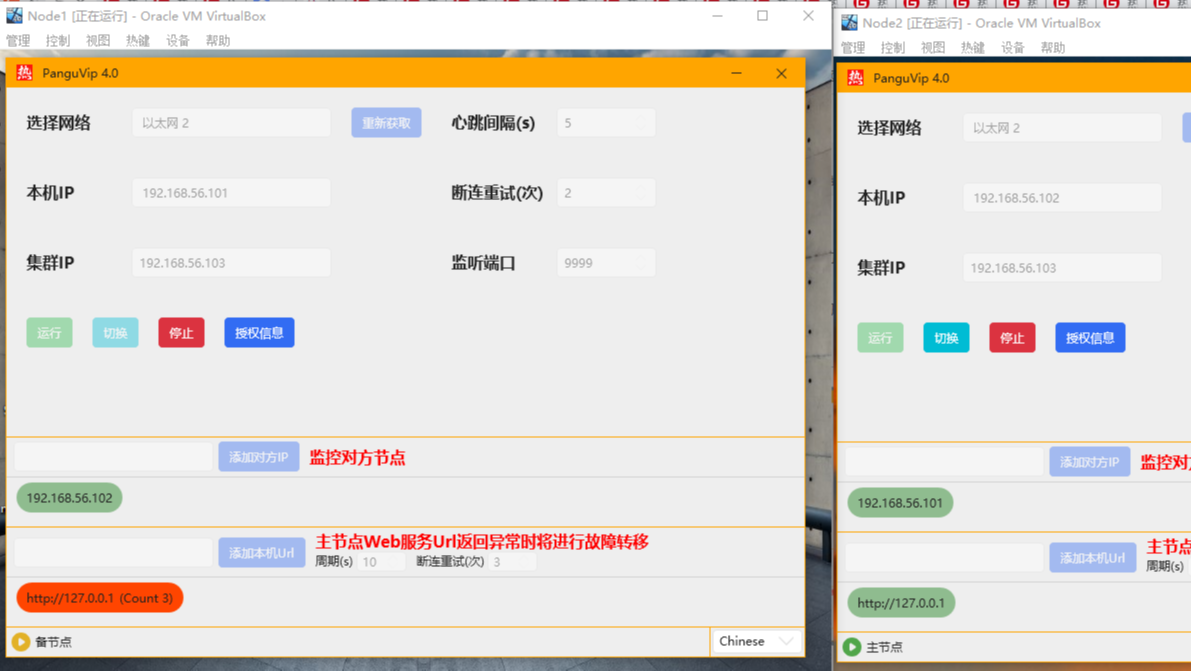The image size is (1191, 671).
Task: Click the blue 授权信息 button in Node1
Action: 259,332
